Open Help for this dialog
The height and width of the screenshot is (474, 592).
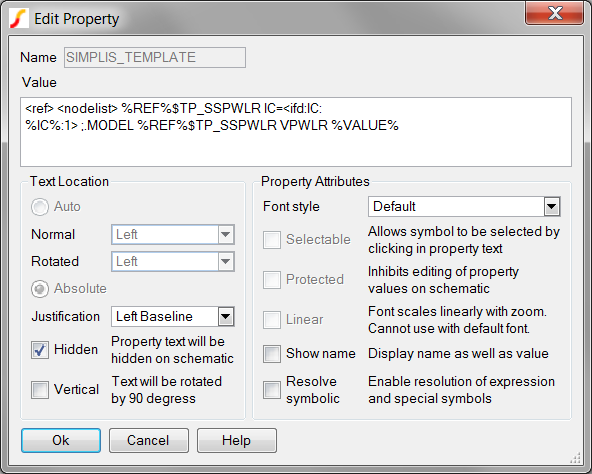[237, 440]
